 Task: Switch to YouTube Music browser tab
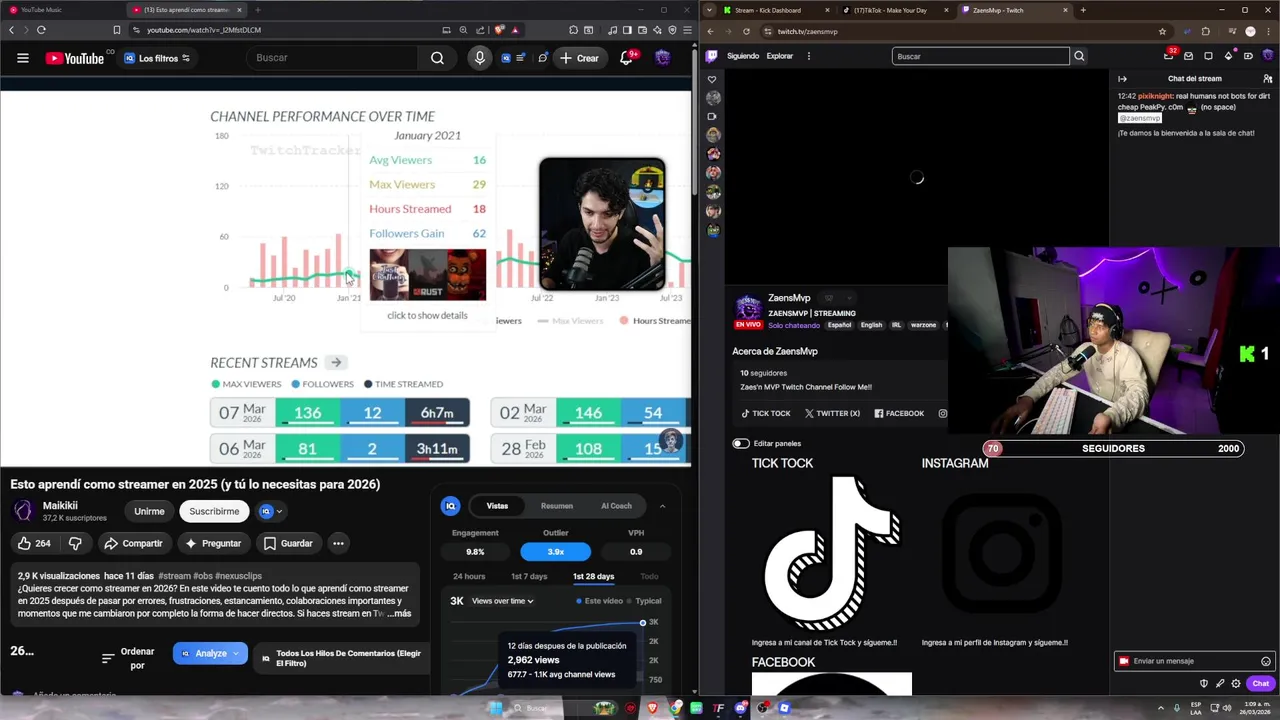tap(60, 10)
